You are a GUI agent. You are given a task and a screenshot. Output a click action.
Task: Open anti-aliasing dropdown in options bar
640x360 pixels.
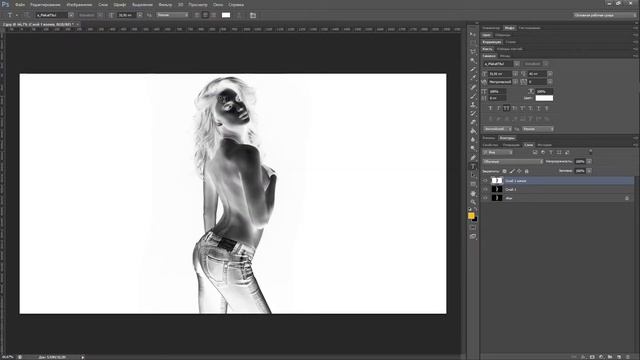173,15
